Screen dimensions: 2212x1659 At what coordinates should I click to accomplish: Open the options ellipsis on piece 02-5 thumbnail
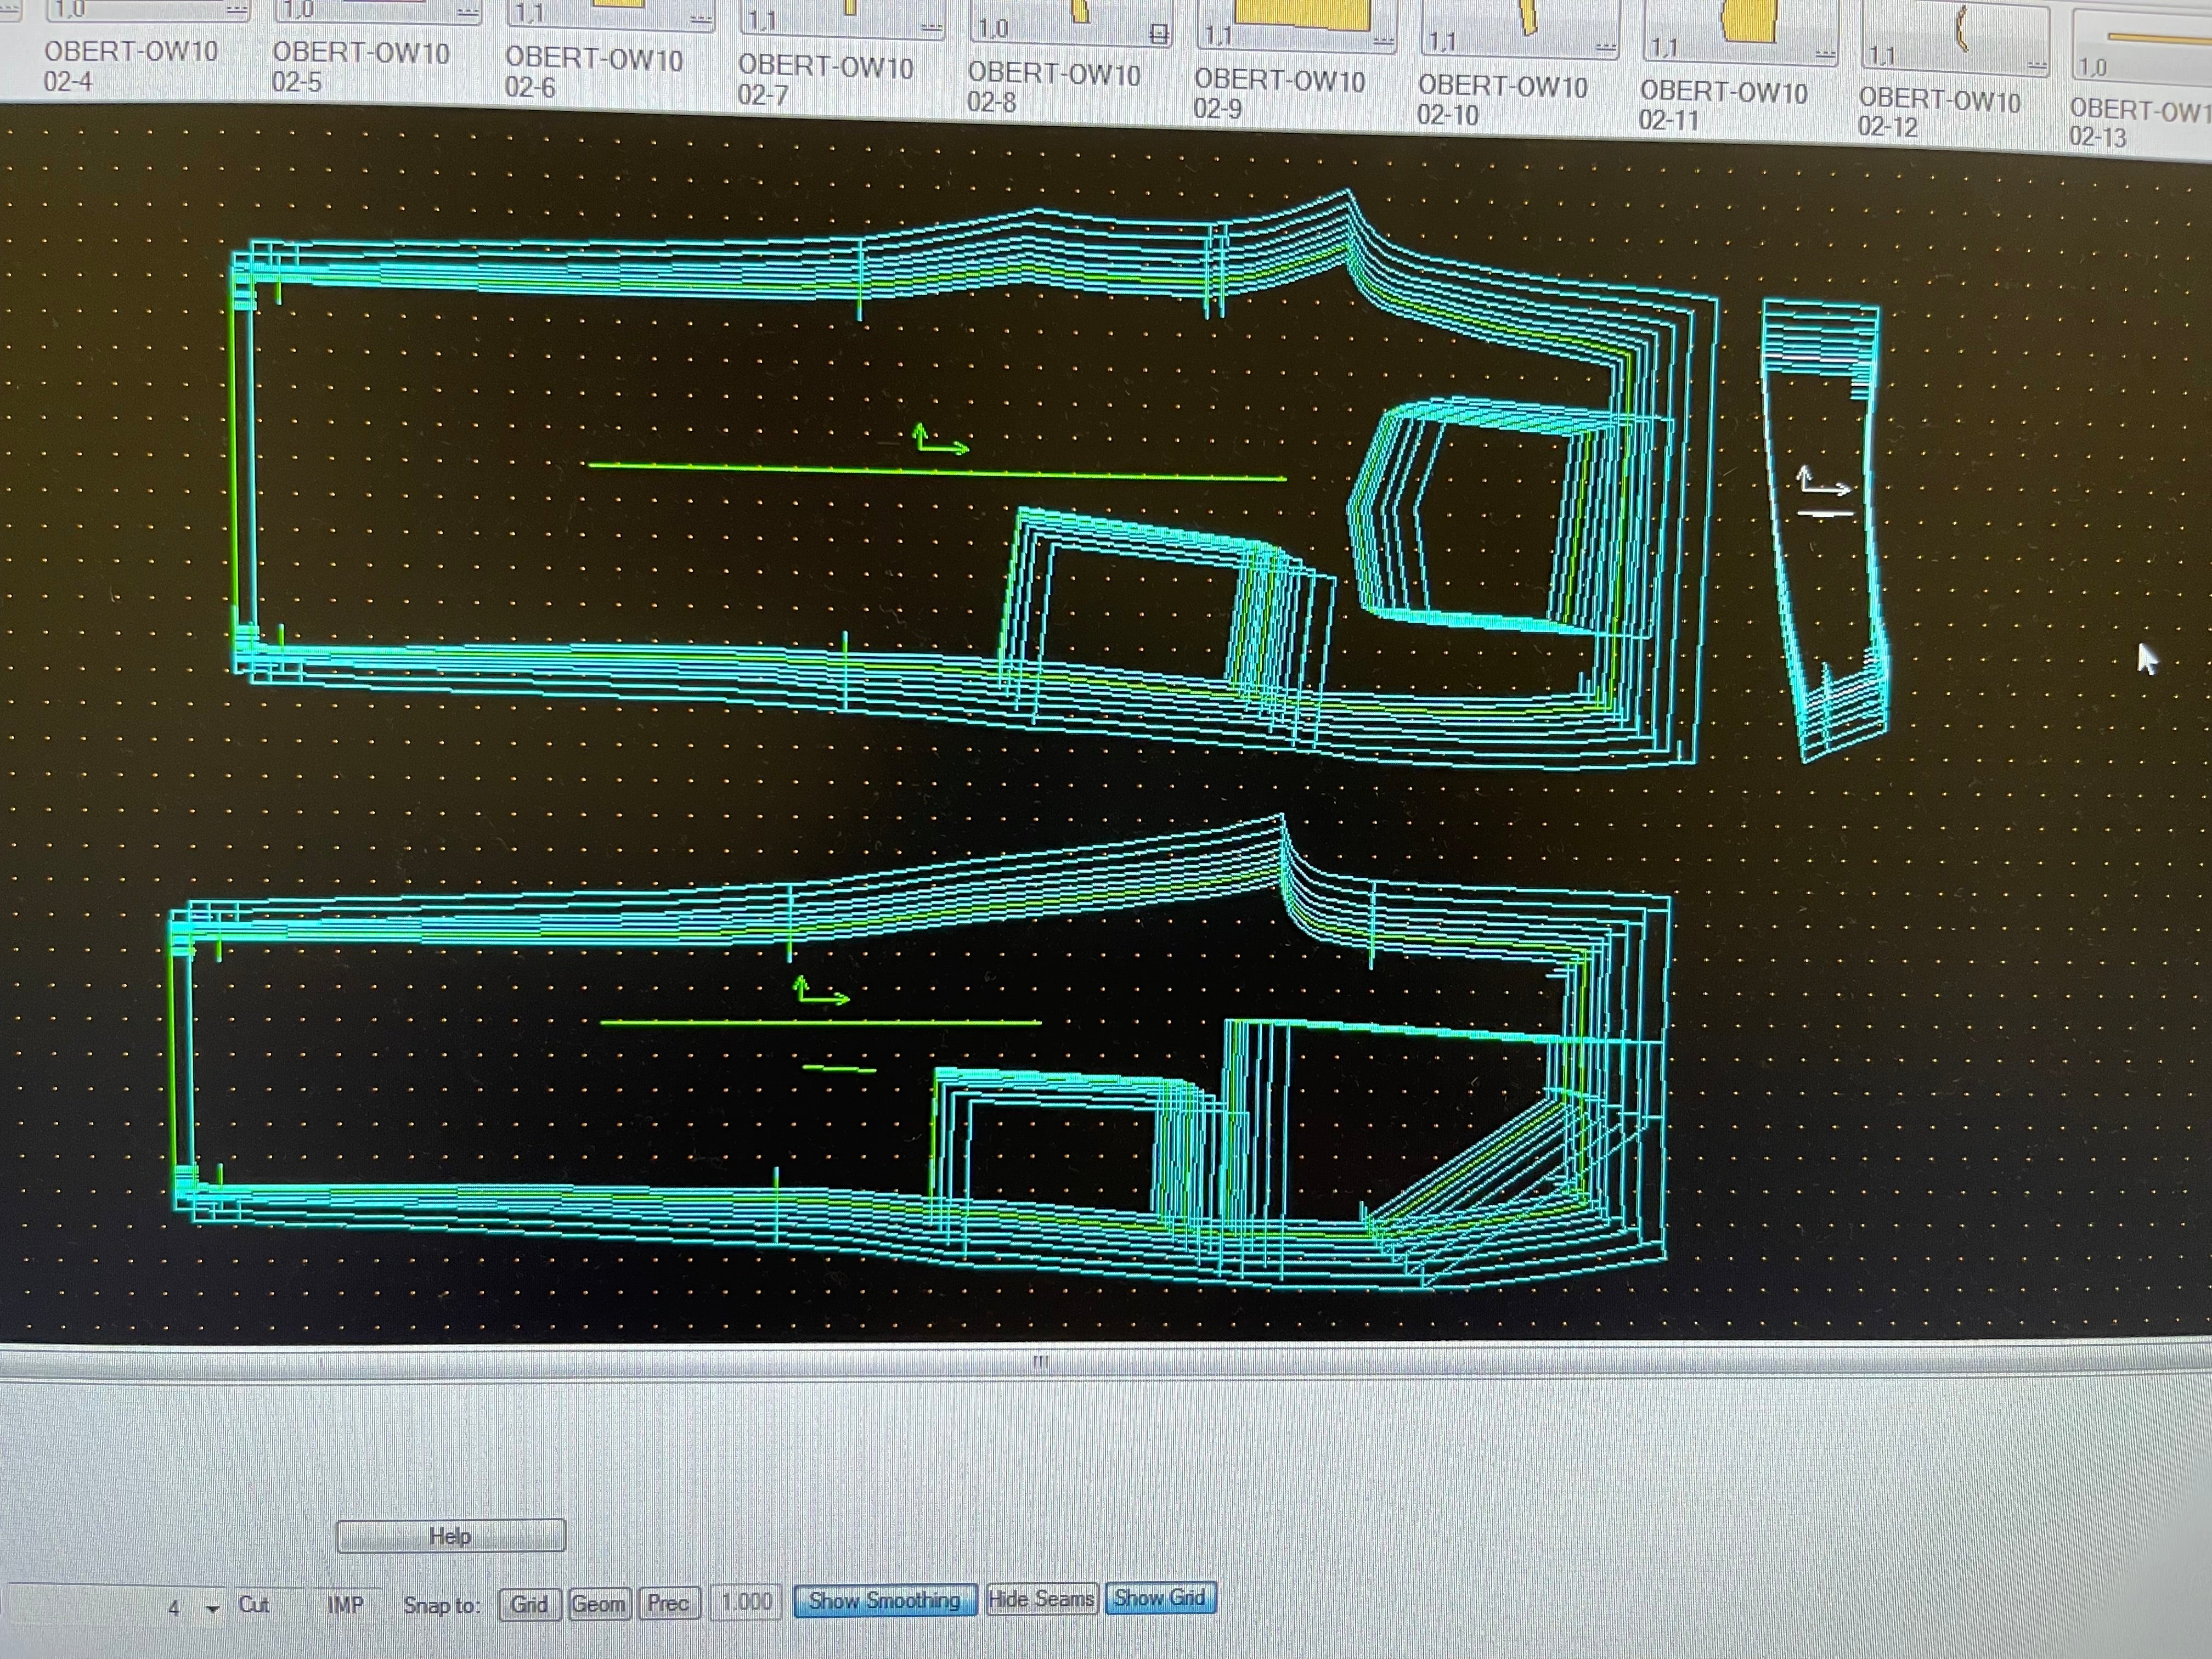pos(467,13)
